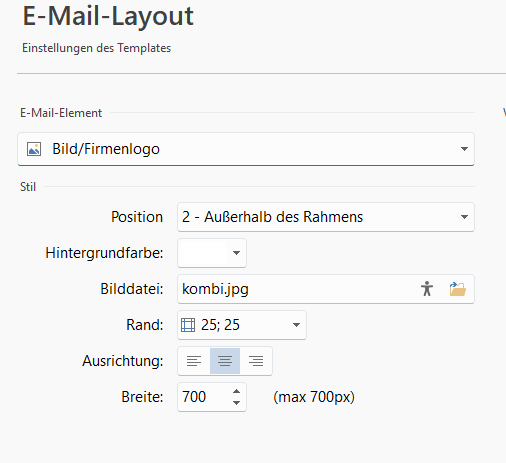Increase Breite with the up arrow
The width and height of the screenshot is (506, 463).
click(x=236, y=391)
